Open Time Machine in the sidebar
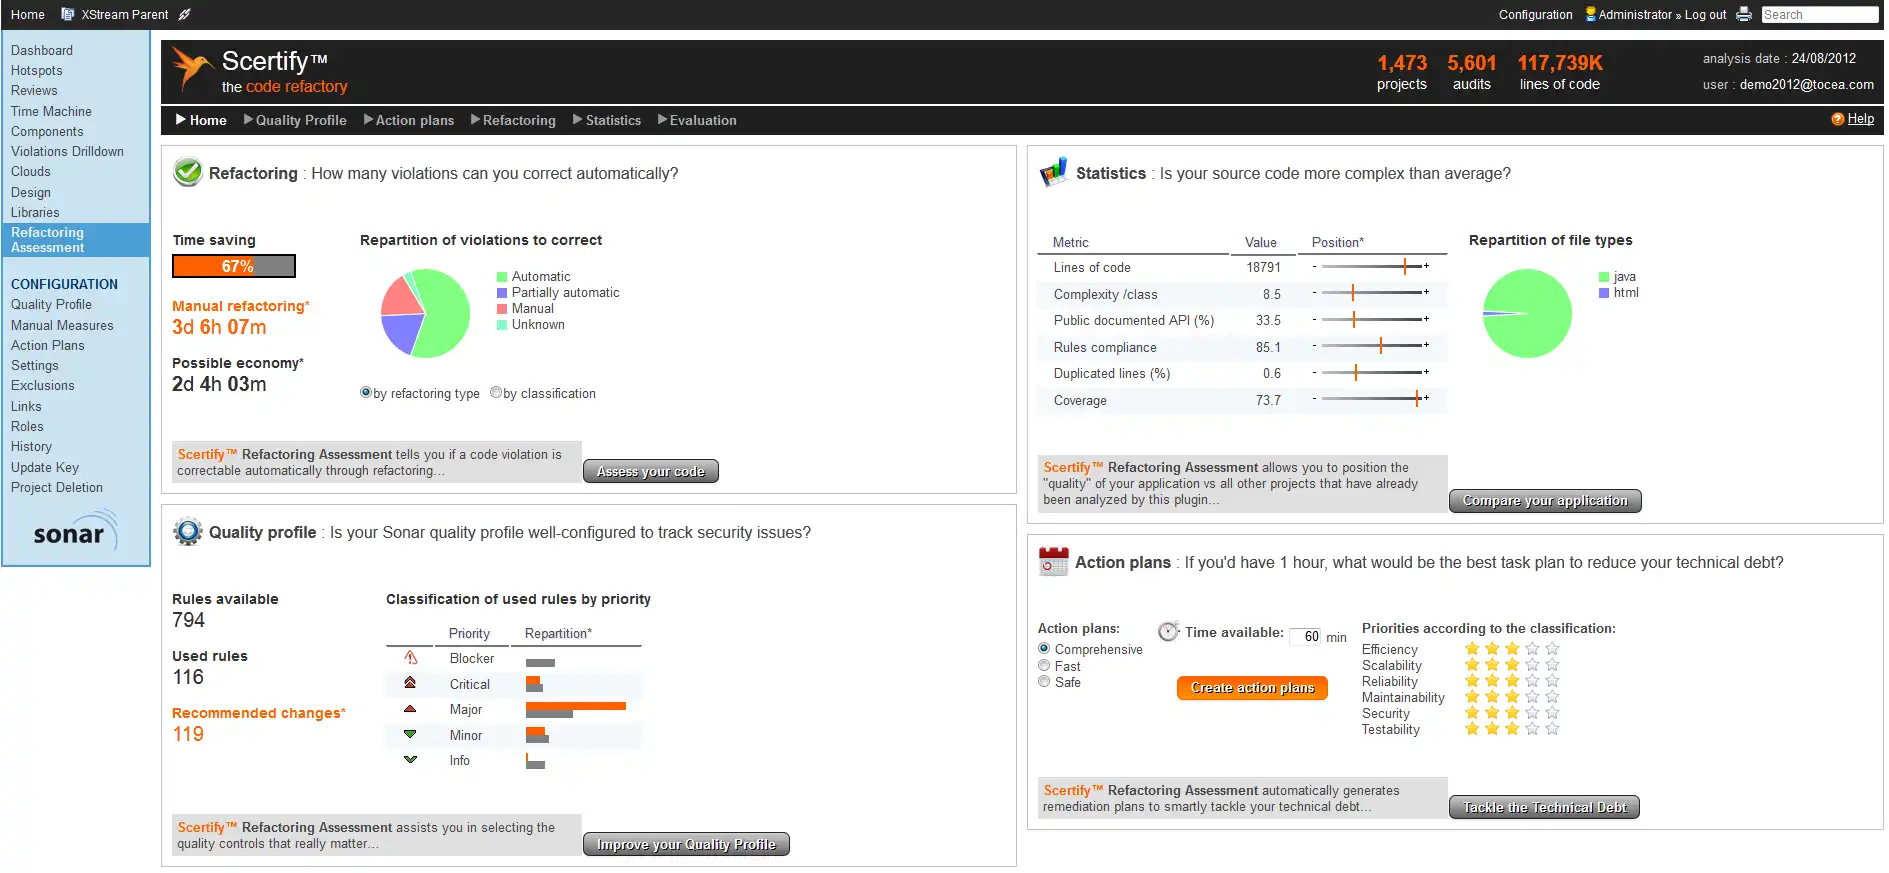The image size is (1889, 873). (x=51, y=111)
